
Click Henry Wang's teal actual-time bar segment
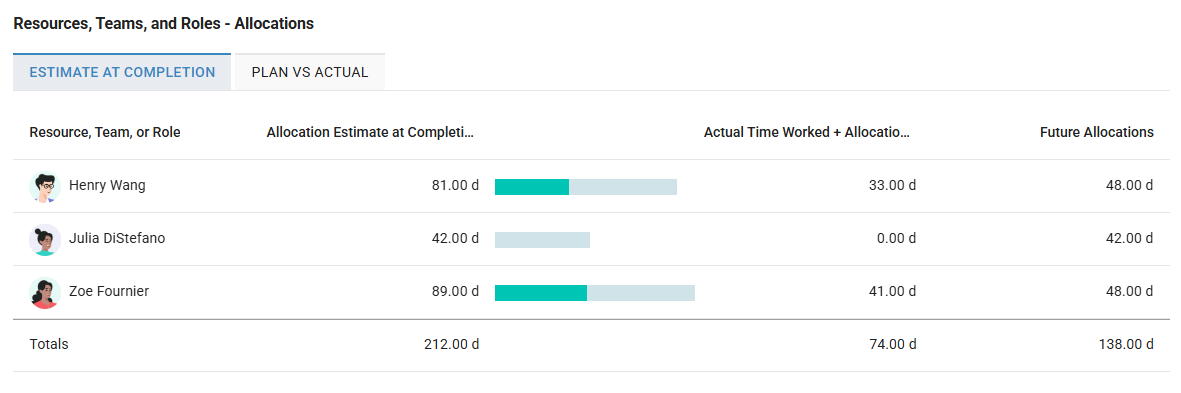pos(532,187)
